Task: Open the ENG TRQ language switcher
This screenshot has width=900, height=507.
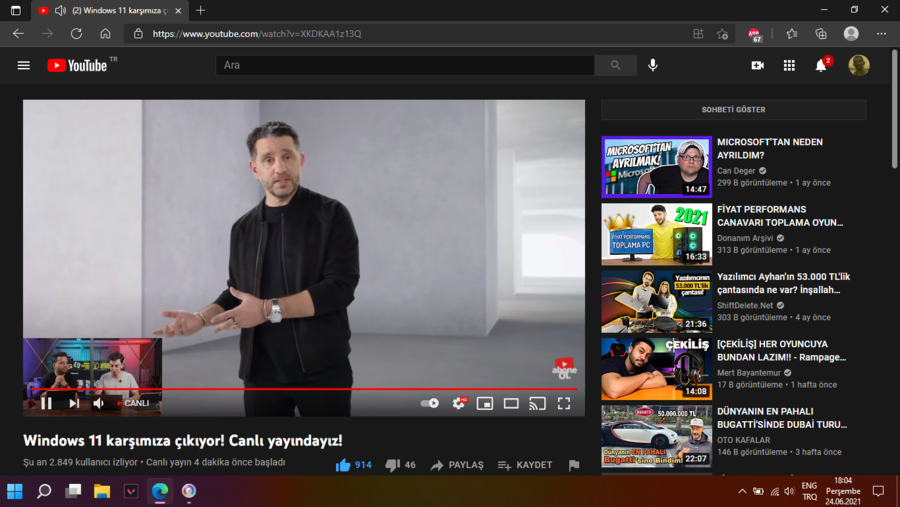Action: point(809,491)
